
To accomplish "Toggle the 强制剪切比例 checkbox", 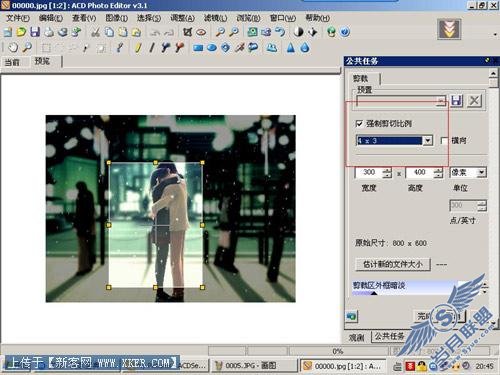I will (359, 124).
